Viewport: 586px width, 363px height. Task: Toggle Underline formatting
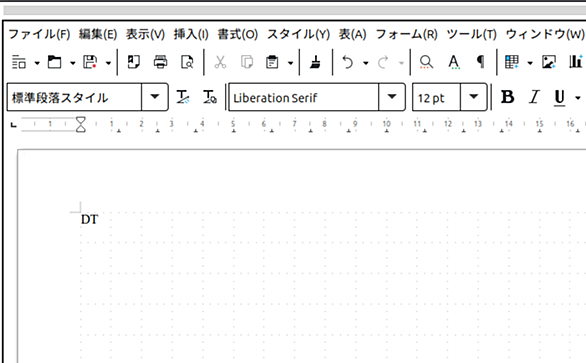(x=559, y=98)
